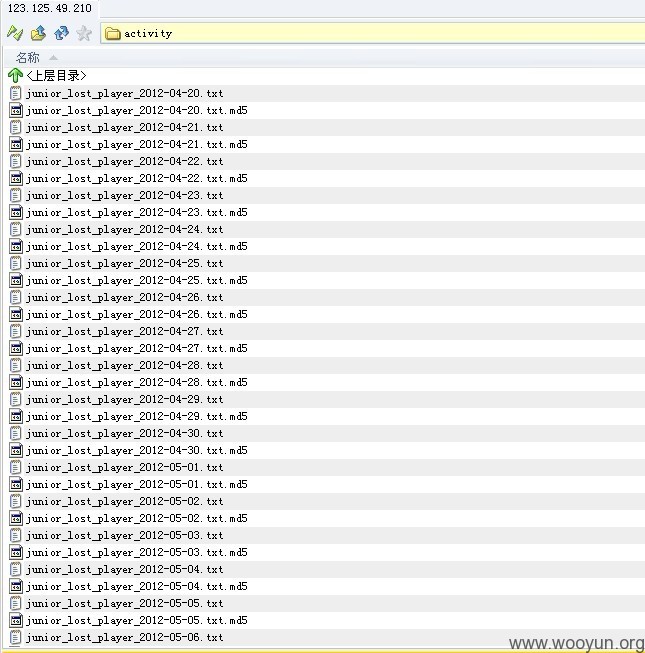Select file junior_lost_player_2012-04-29.txt
645x653 pixels.
(125, 399)
